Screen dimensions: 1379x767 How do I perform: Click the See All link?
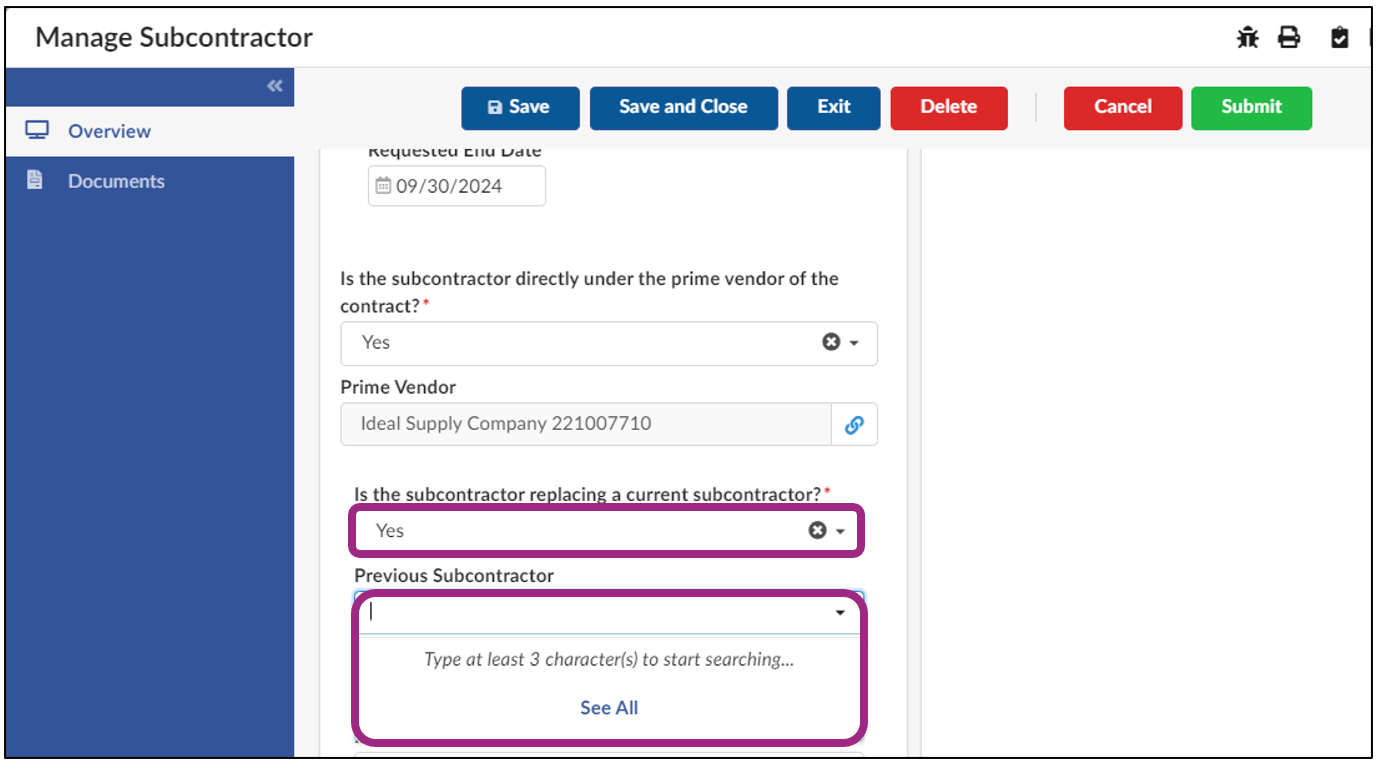pos(608,707)
